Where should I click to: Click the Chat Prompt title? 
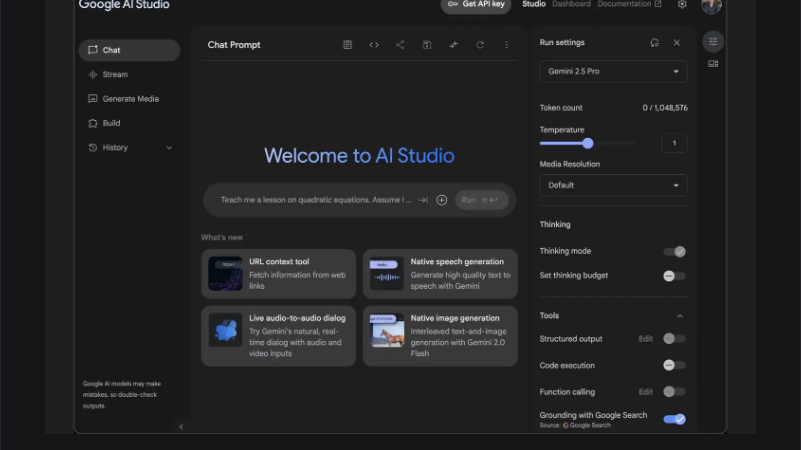coord(234,45)
